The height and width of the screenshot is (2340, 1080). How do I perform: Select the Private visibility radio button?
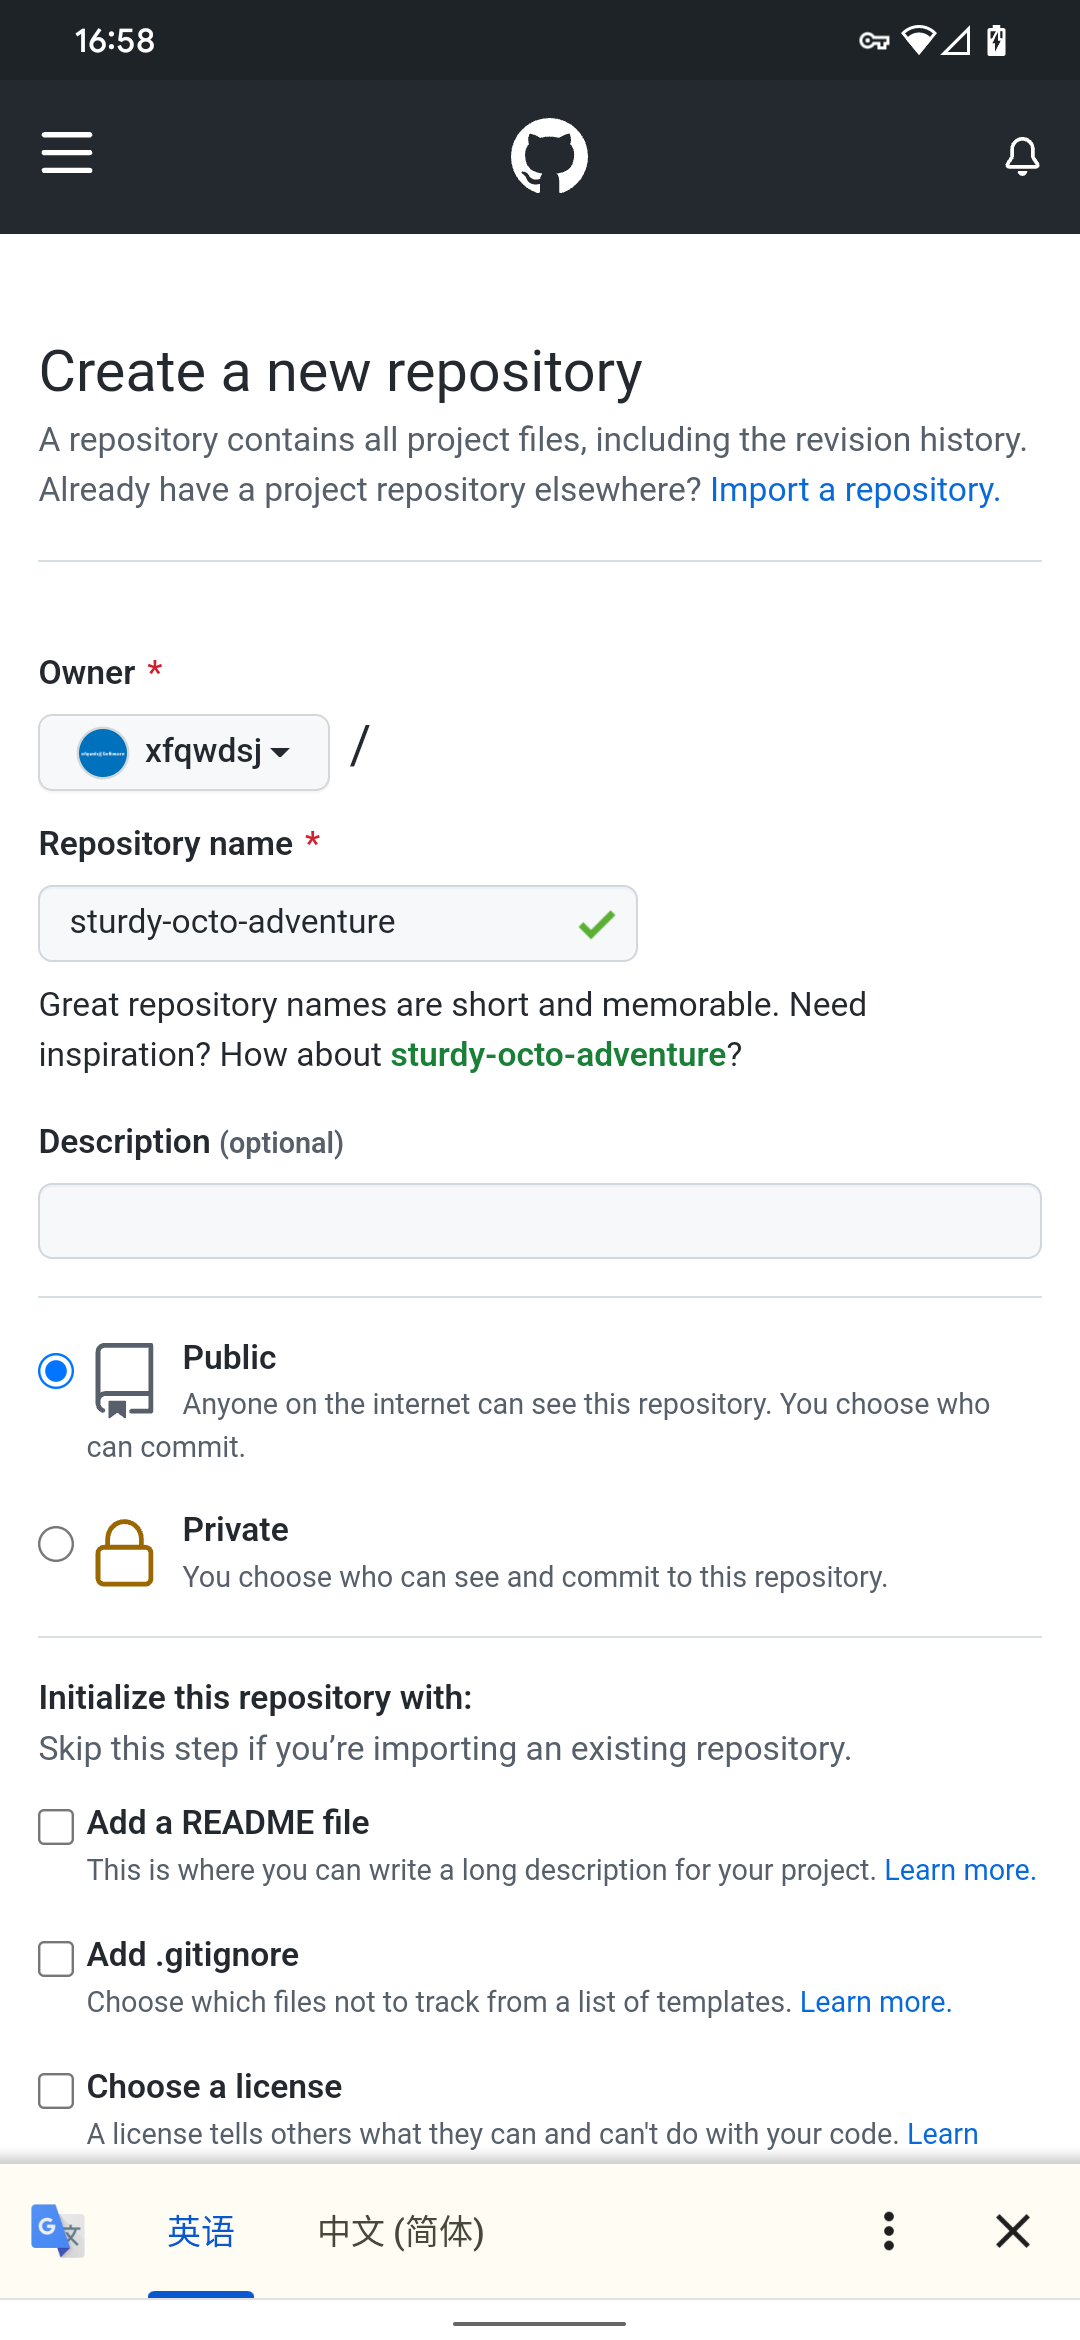pyautogui.click(x=56, y=1544)
